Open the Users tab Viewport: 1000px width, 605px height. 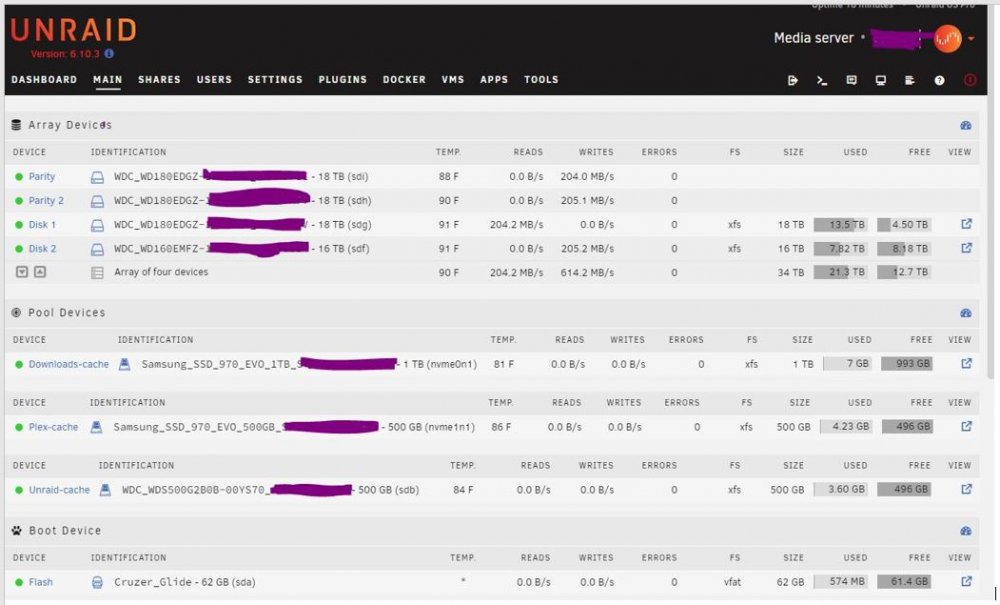(214, 80)
